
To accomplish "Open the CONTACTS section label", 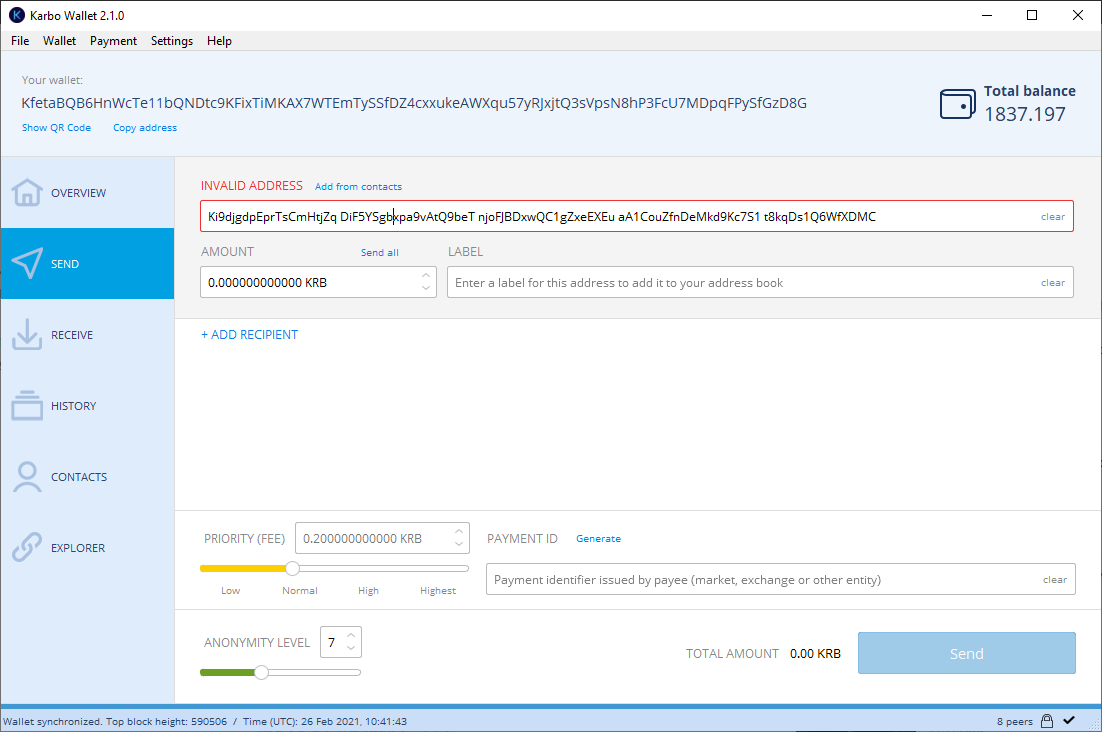I will (79, 477).
